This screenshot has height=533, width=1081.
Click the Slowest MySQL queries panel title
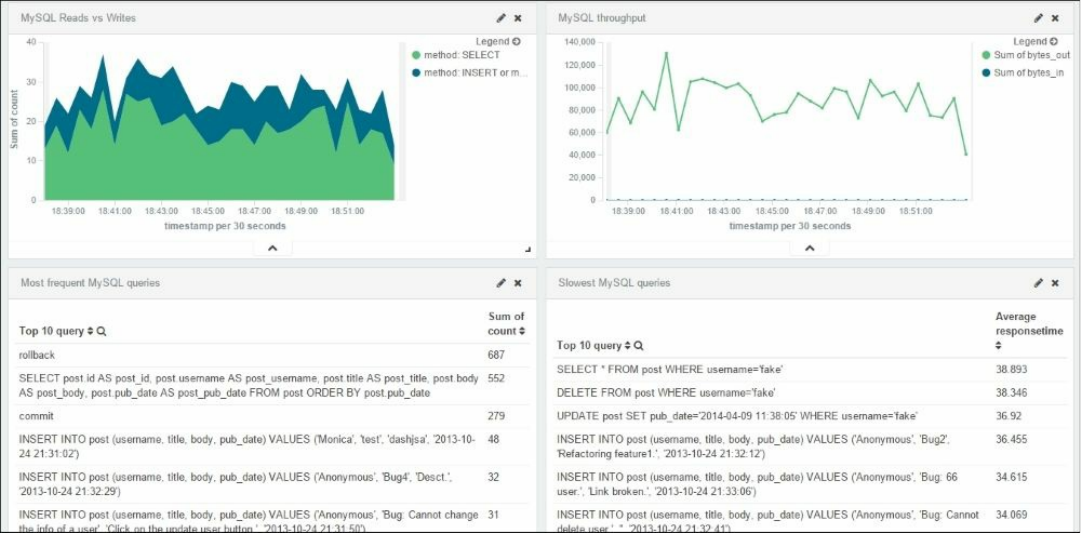pos(614,283)
